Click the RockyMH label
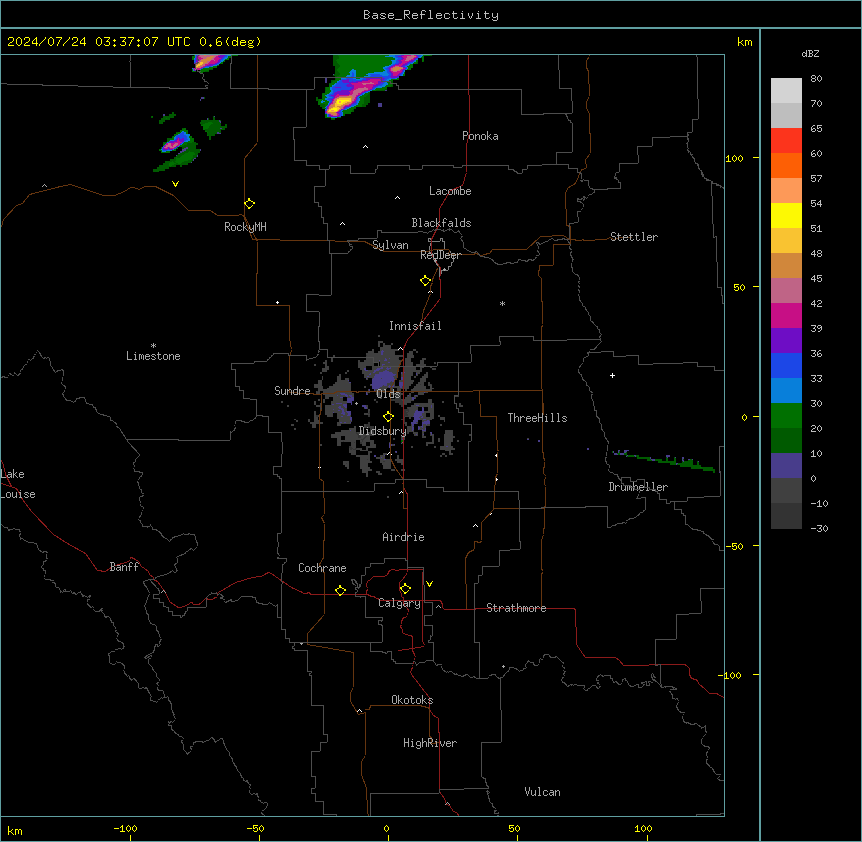 click(x=245, y=227)
